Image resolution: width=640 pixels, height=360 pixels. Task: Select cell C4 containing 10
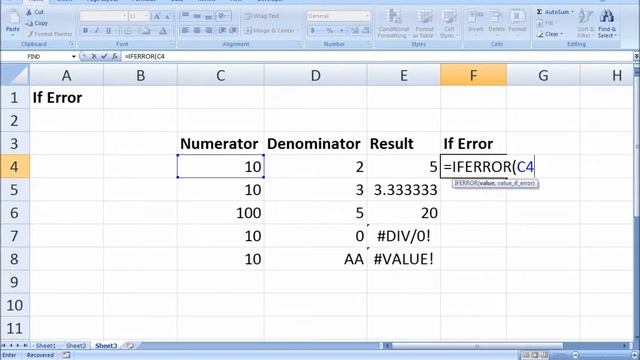[x=221, y=167]
